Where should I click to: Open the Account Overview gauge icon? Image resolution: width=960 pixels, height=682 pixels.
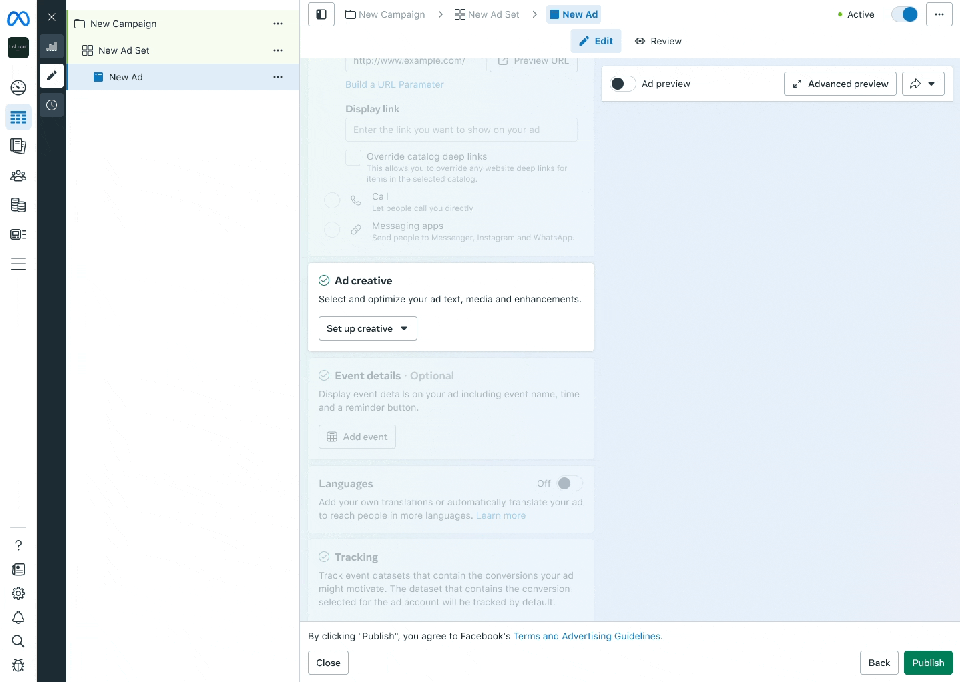point(18,88)
